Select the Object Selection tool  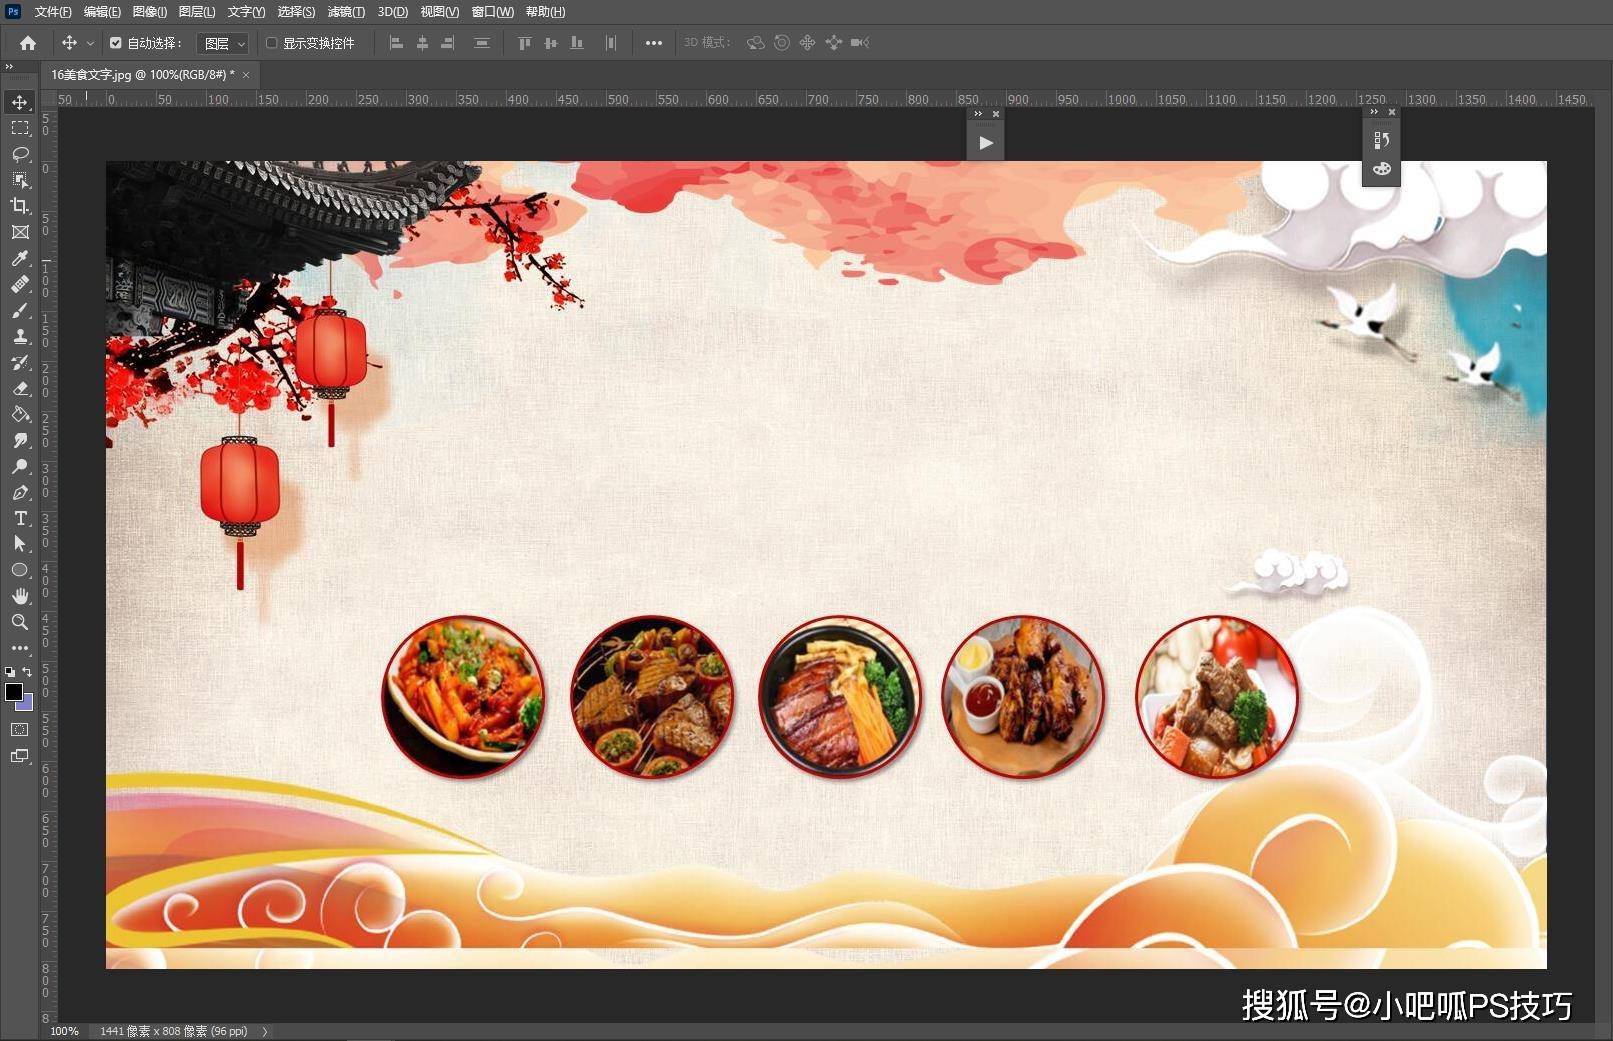click(19, 180)
